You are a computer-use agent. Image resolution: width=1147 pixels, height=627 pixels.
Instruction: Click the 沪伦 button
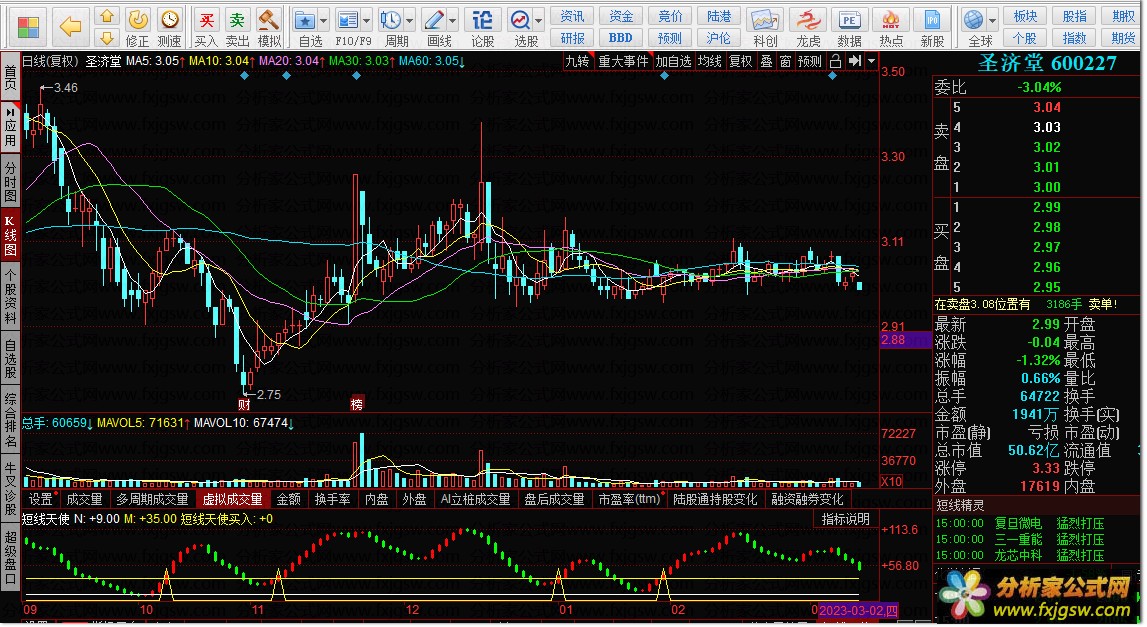[719, 37]
